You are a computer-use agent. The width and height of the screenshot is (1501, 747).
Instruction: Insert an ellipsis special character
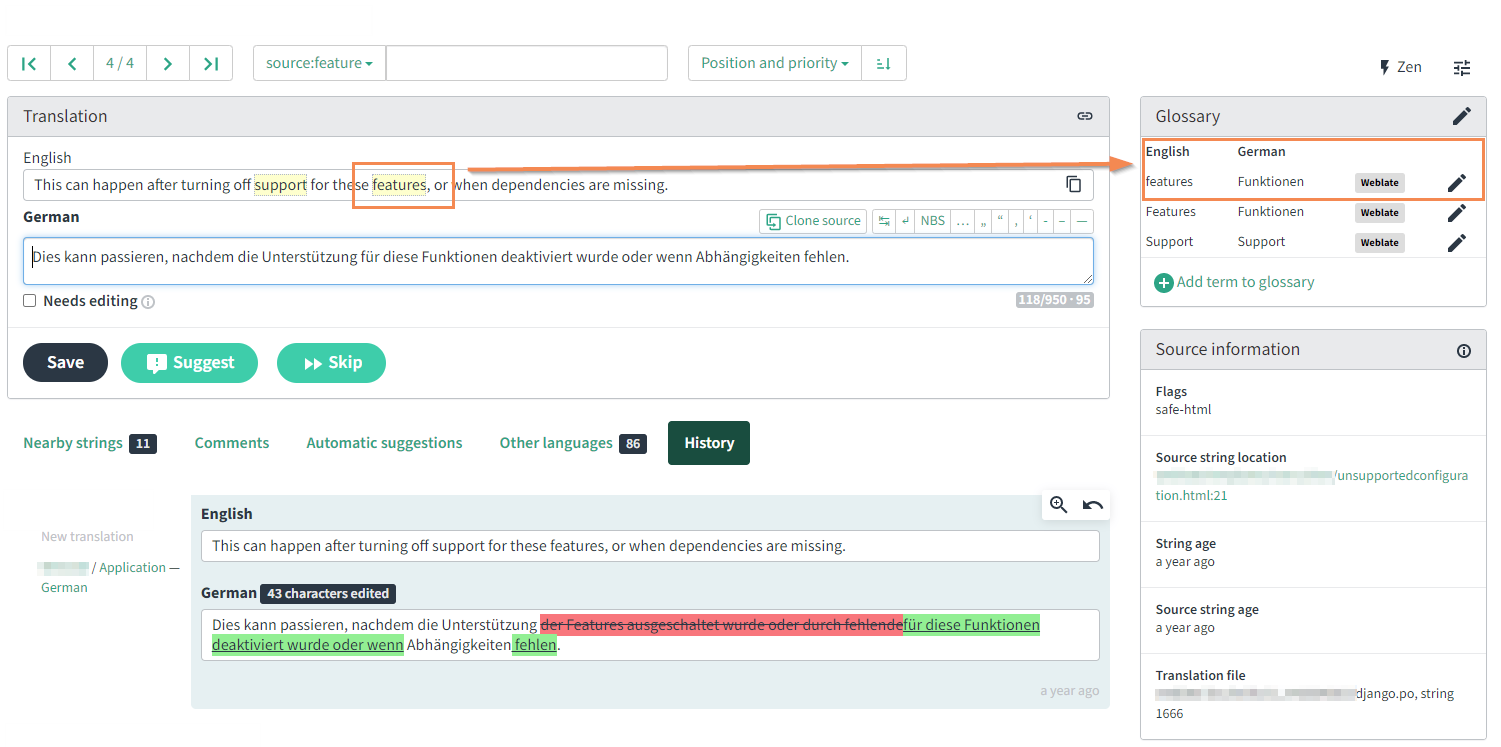[961, 220]
